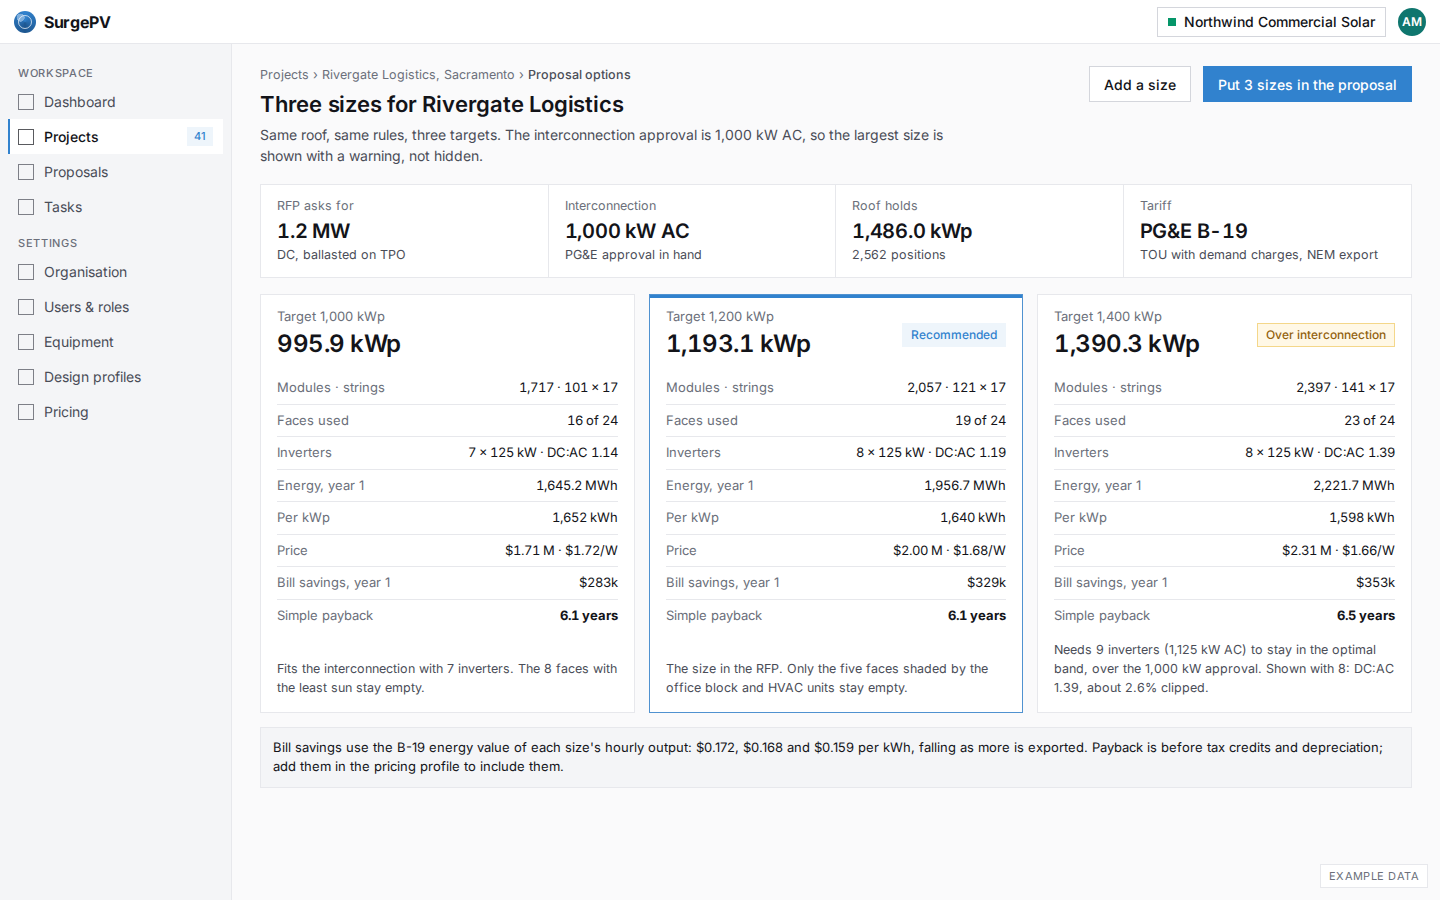Viewport: 1440px width, 900px height.
Task: Select the 1,390.3 kWp size heading
Action: click(x=1127, y=344)
